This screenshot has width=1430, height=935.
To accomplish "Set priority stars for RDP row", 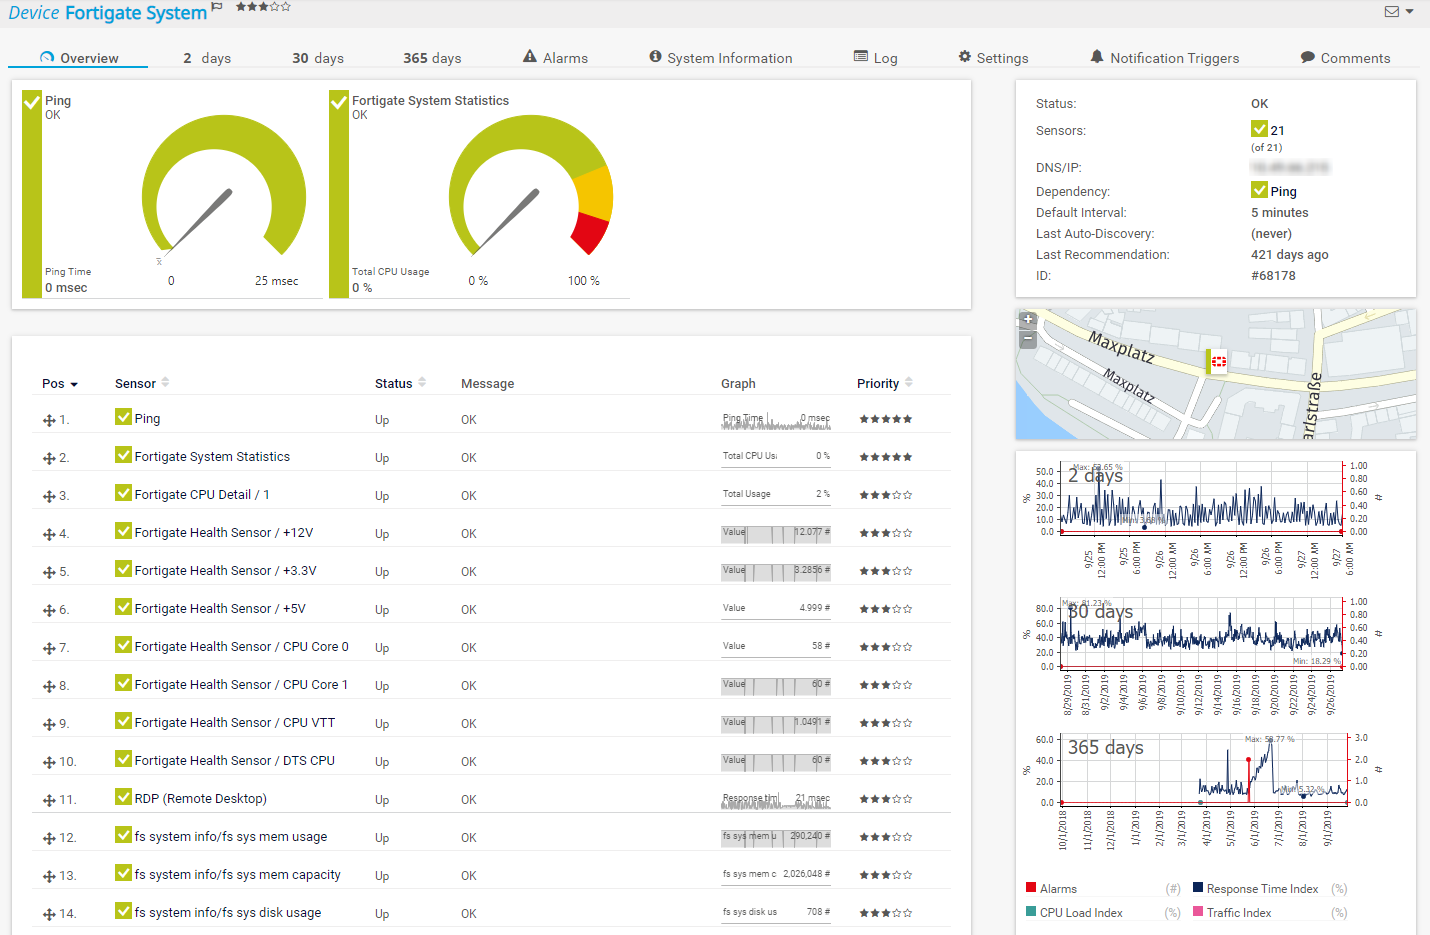I will point(885,799).
